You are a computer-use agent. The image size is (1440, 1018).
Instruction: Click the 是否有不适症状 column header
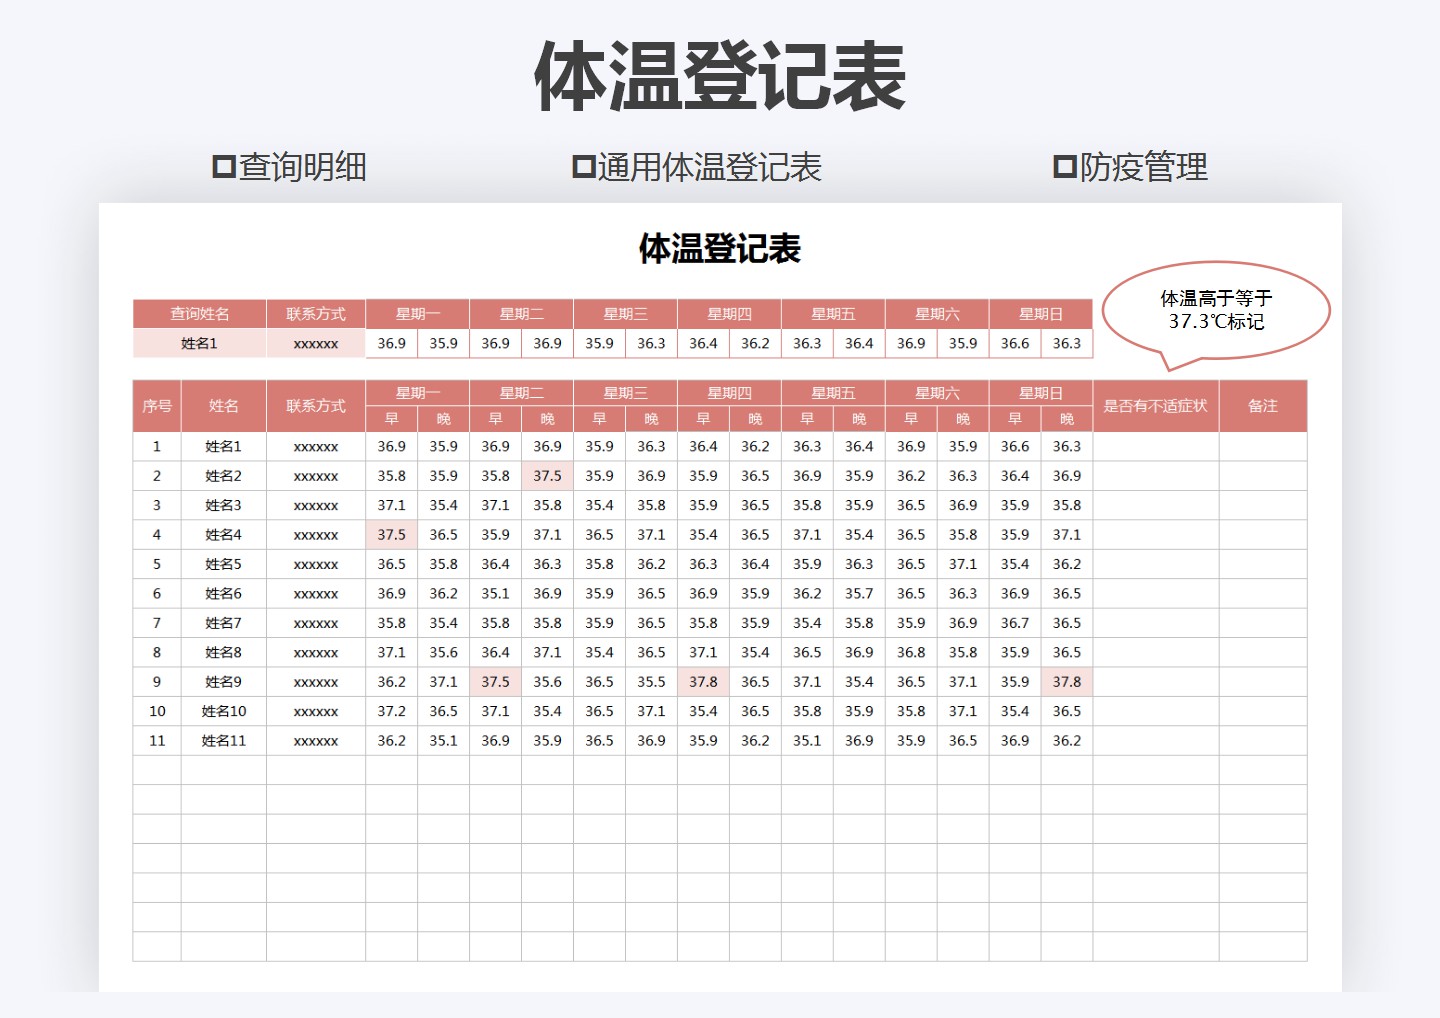pos(1156,405)
